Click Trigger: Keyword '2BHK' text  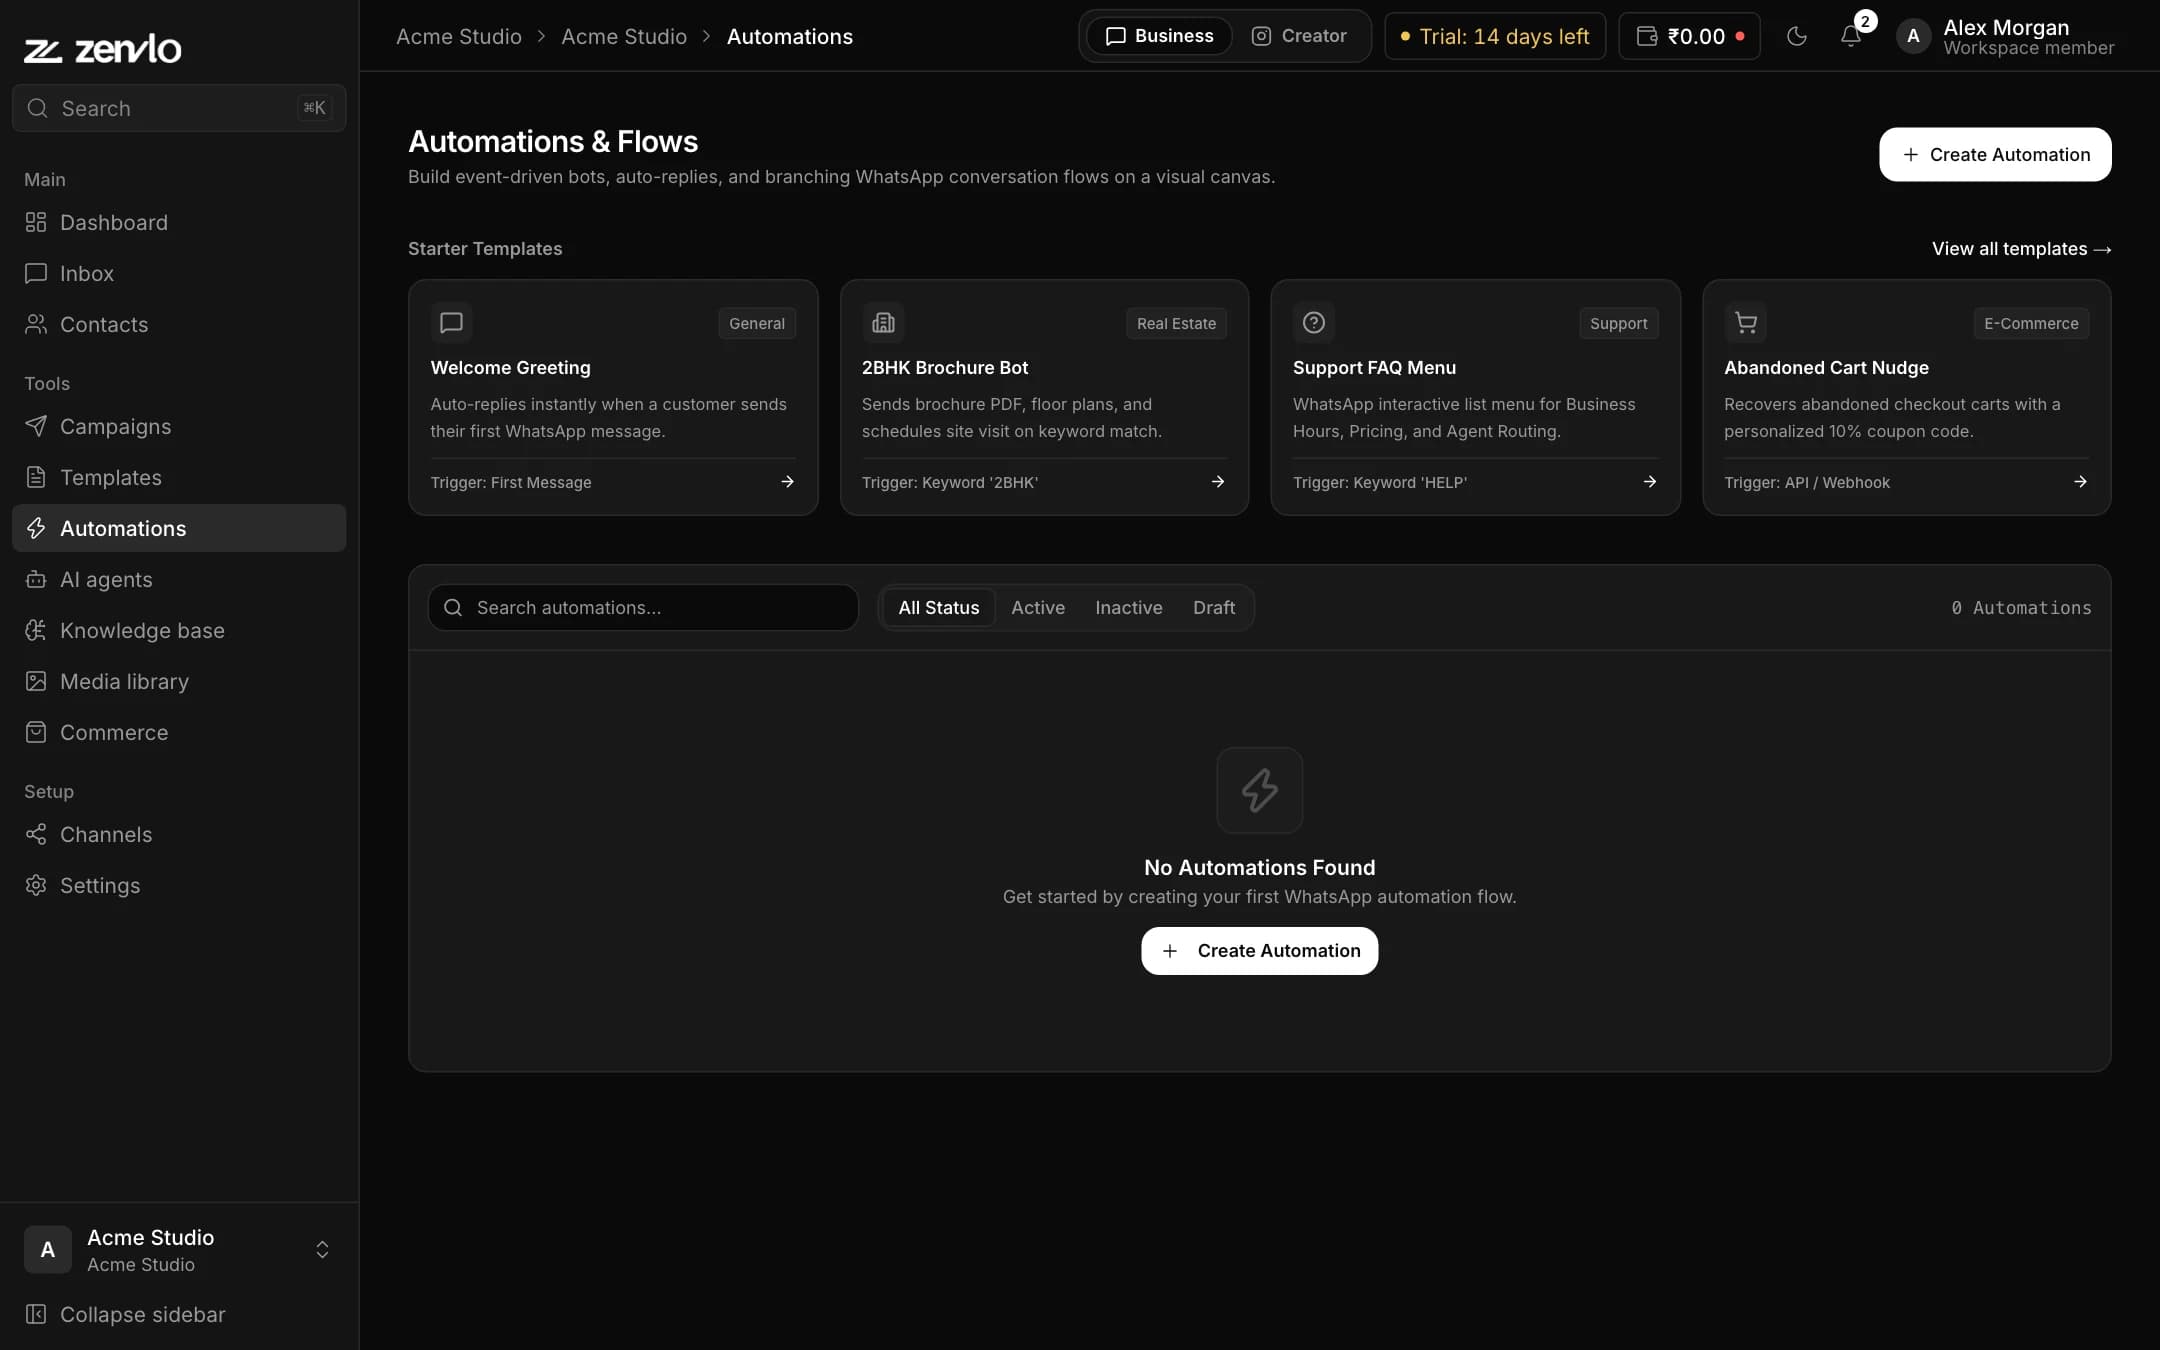[950, 482]
